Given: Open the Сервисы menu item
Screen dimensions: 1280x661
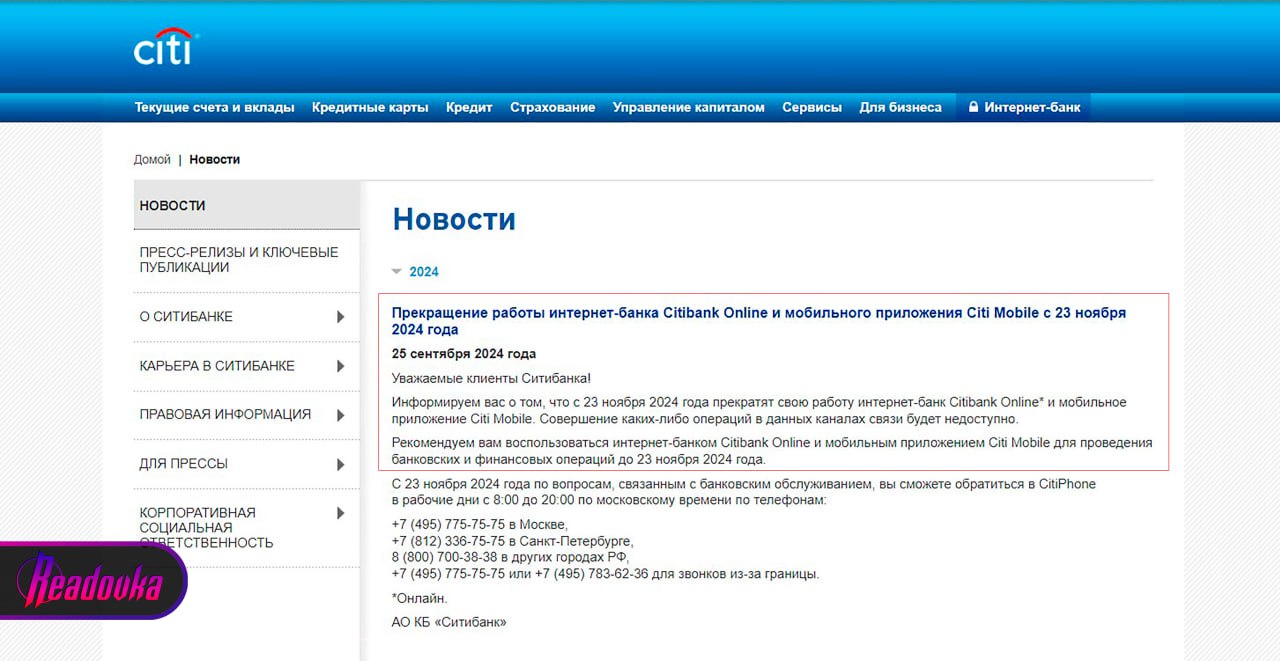Looking at the screenshot, I should click(812, 107).
